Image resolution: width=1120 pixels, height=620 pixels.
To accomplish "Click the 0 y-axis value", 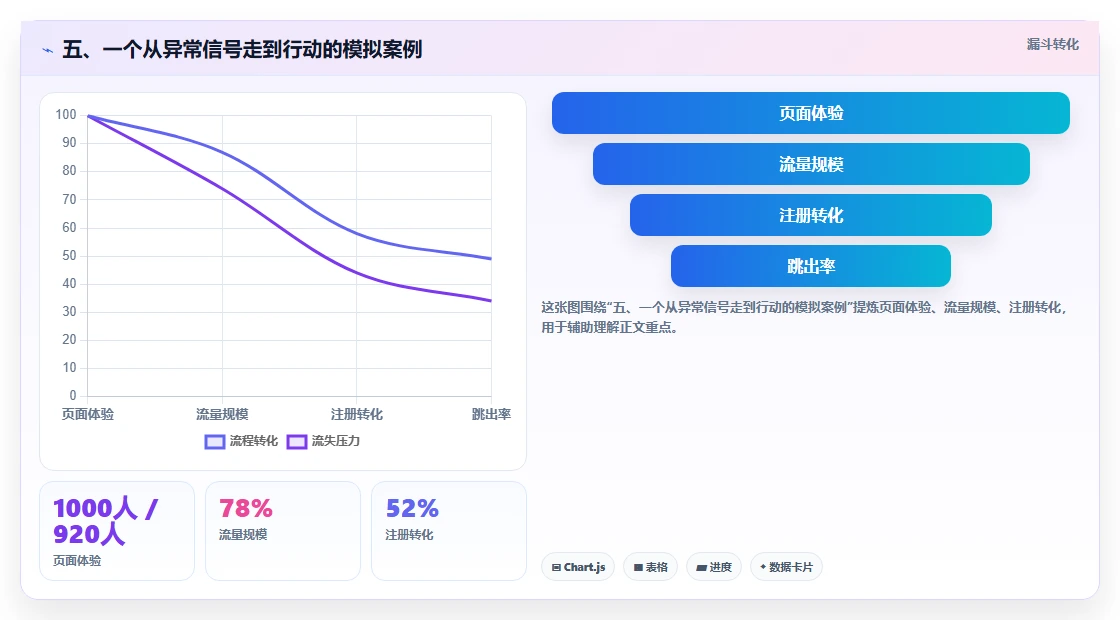I will (73, 395).
